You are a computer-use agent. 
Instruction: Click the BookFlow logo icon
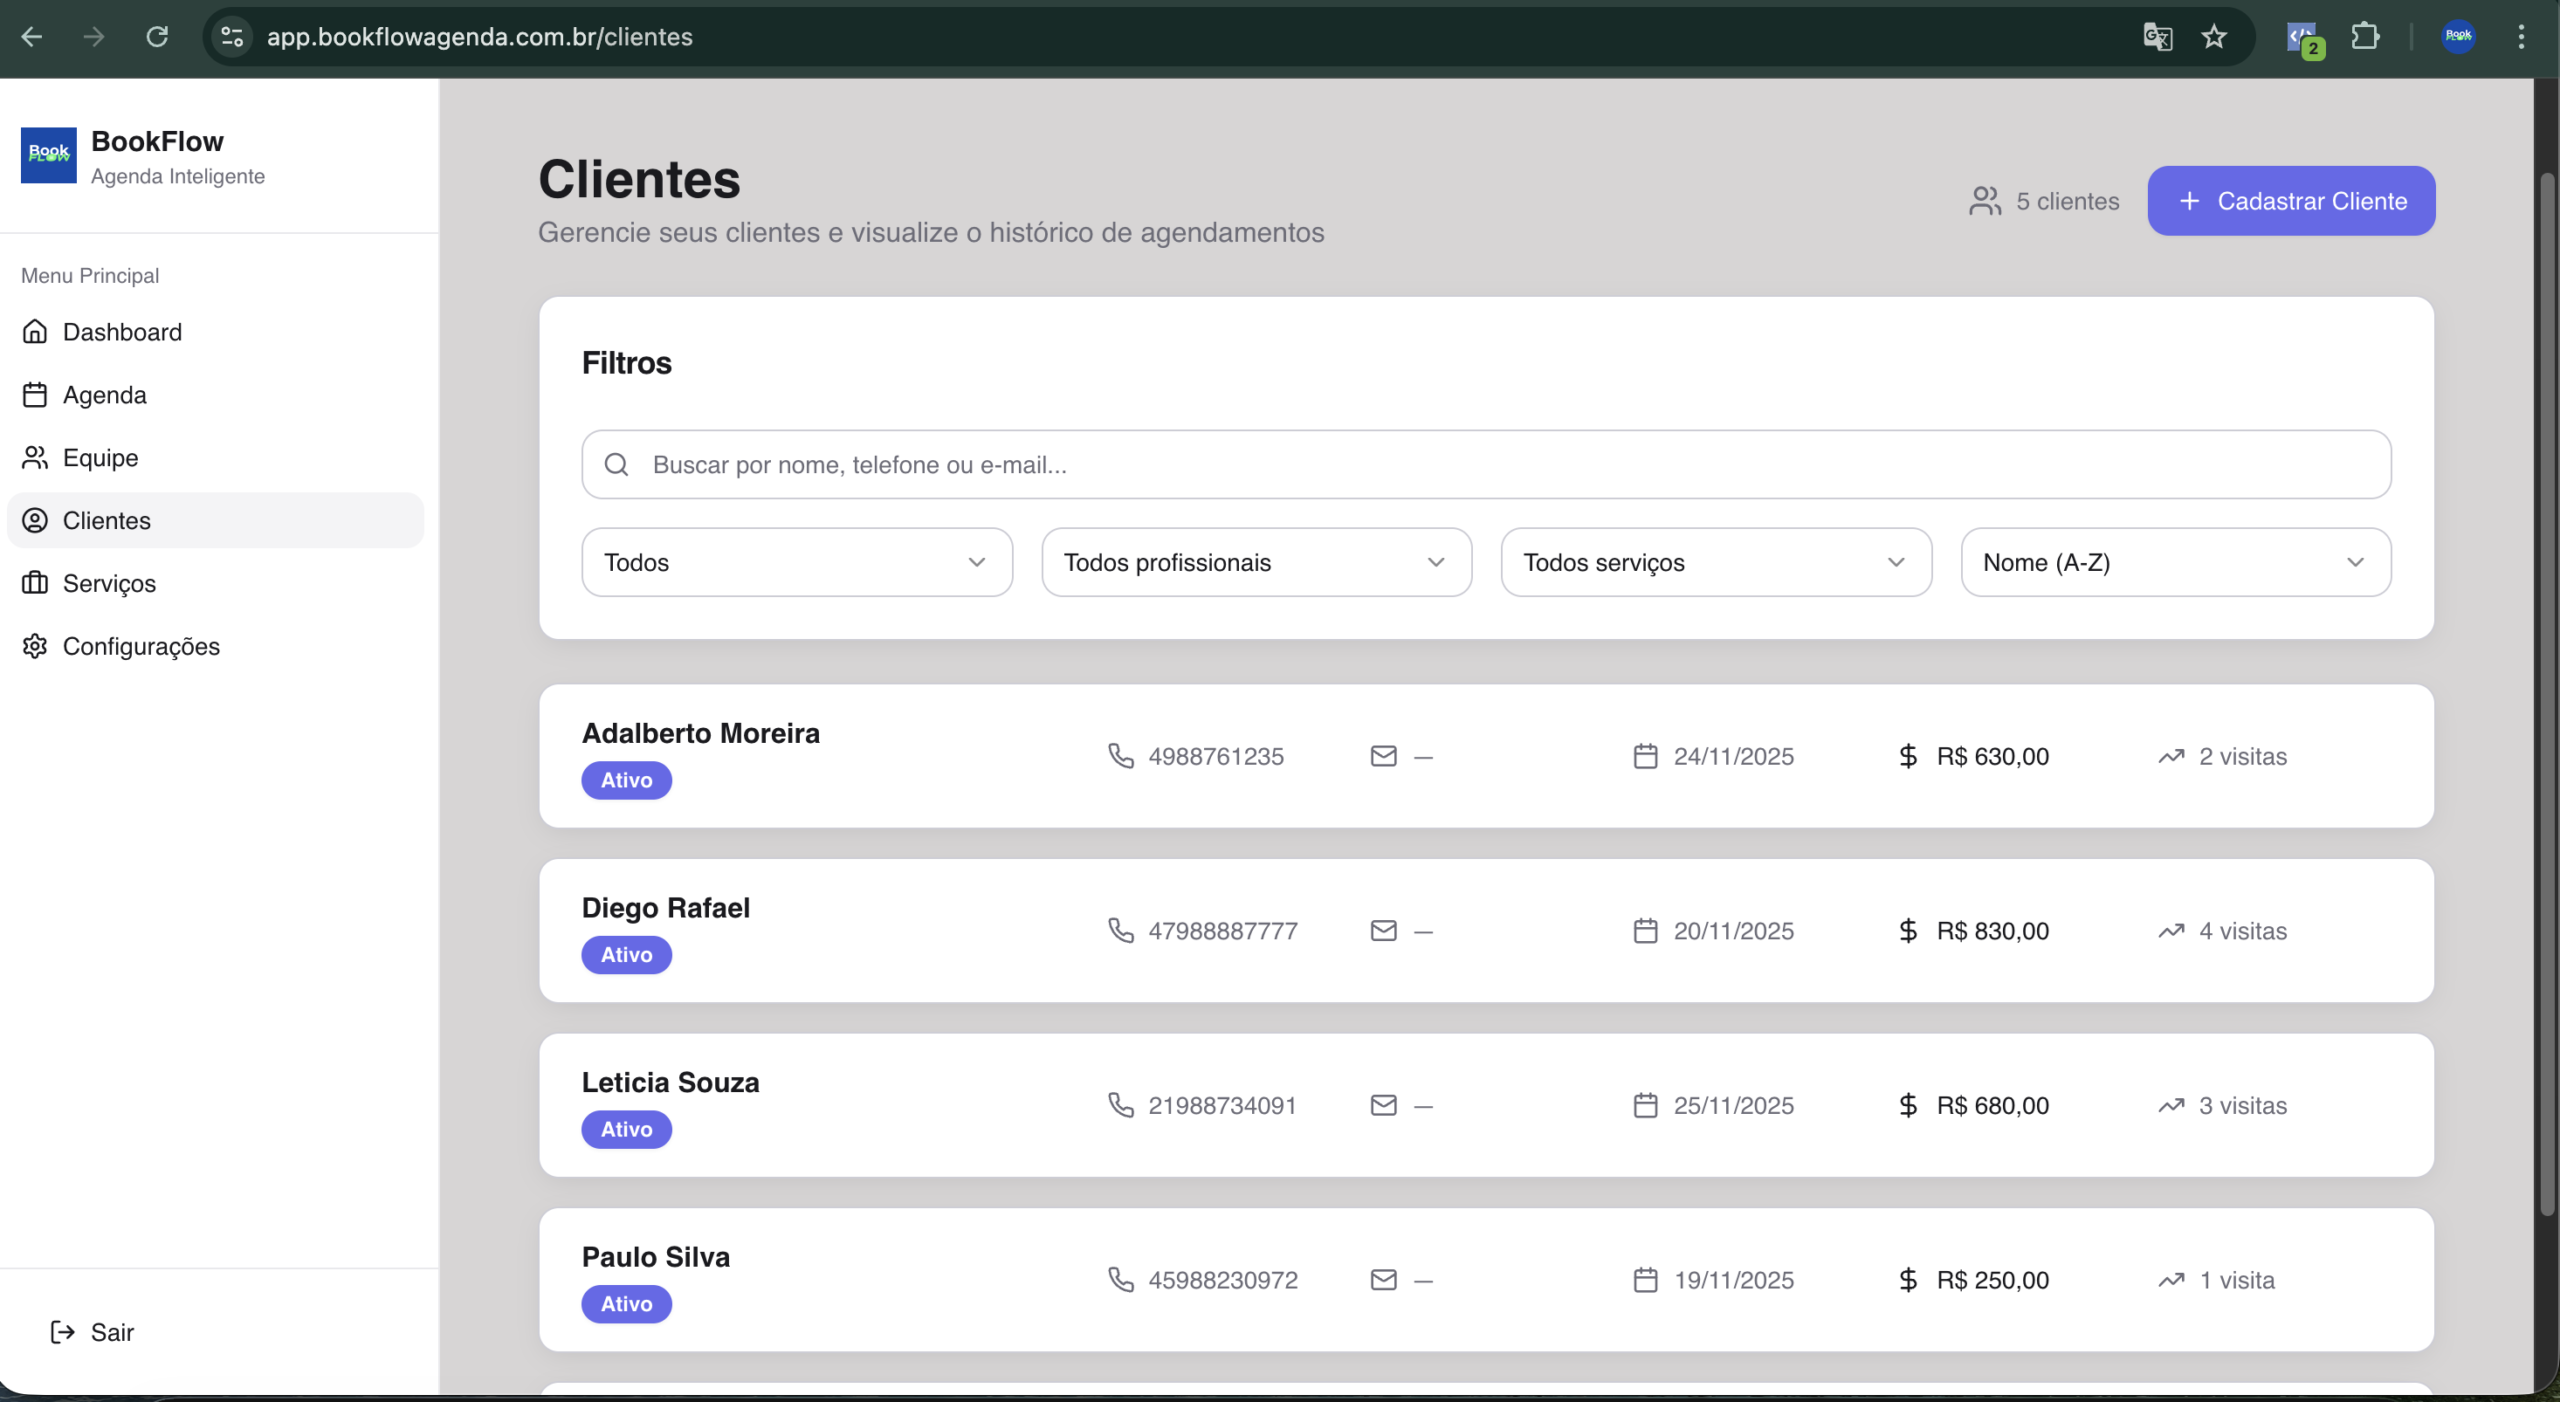48,155
